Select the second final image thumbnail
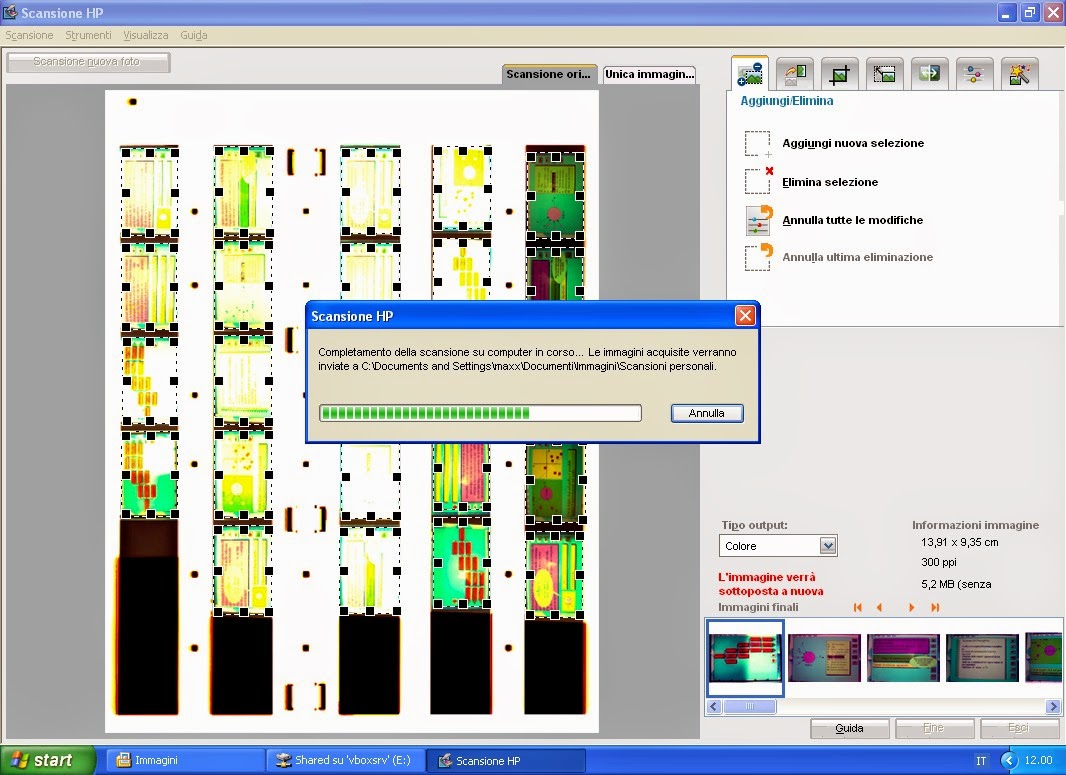The width and height of the screenshot is (1066, 775). (x=824, y=657)
